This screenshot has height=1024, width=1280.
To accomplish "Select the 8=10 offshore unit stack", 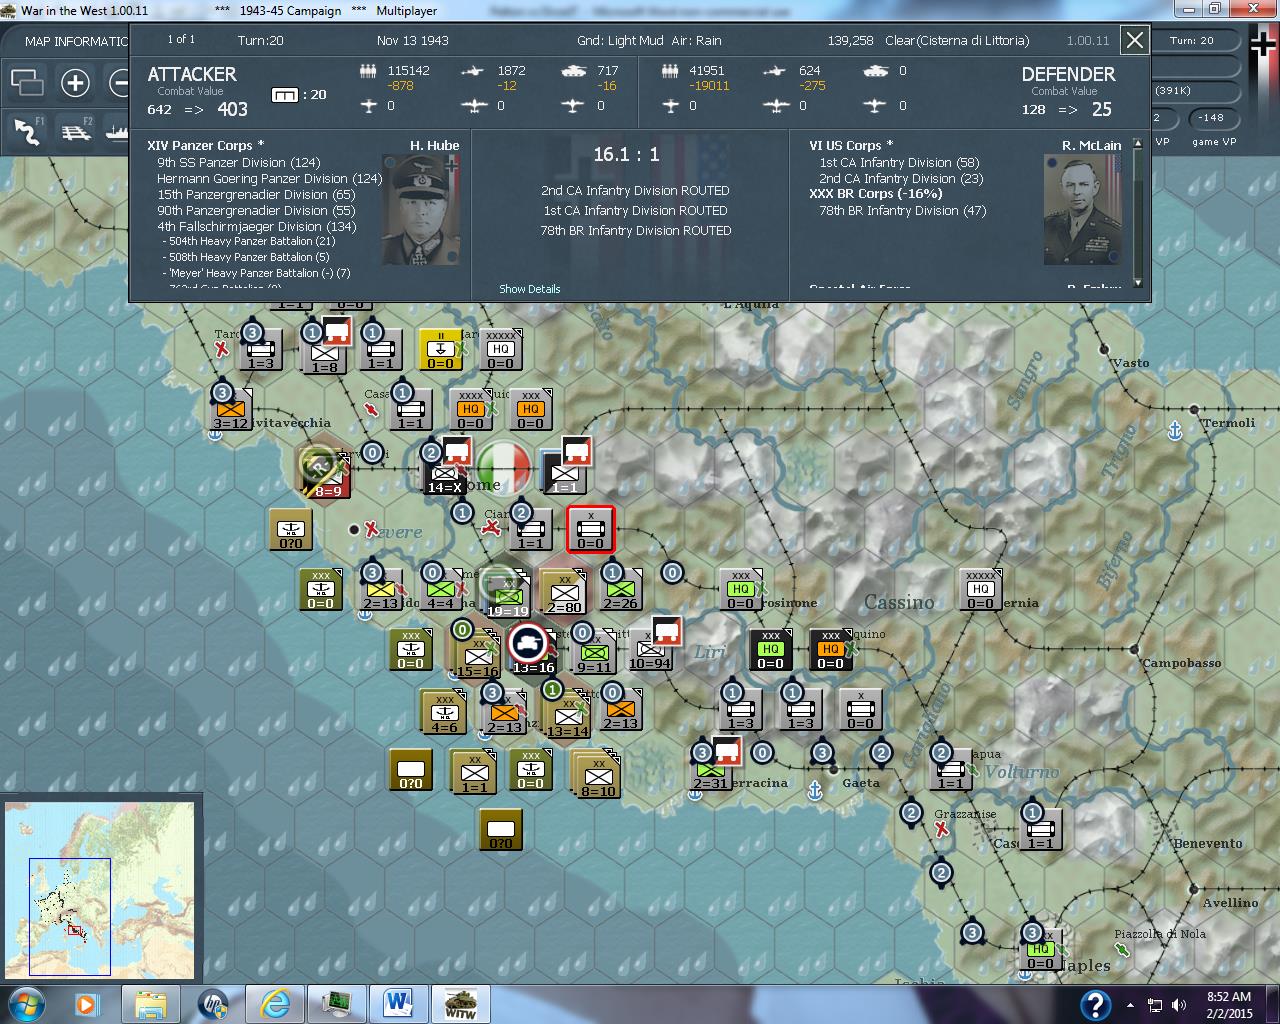I will (597, 773).
